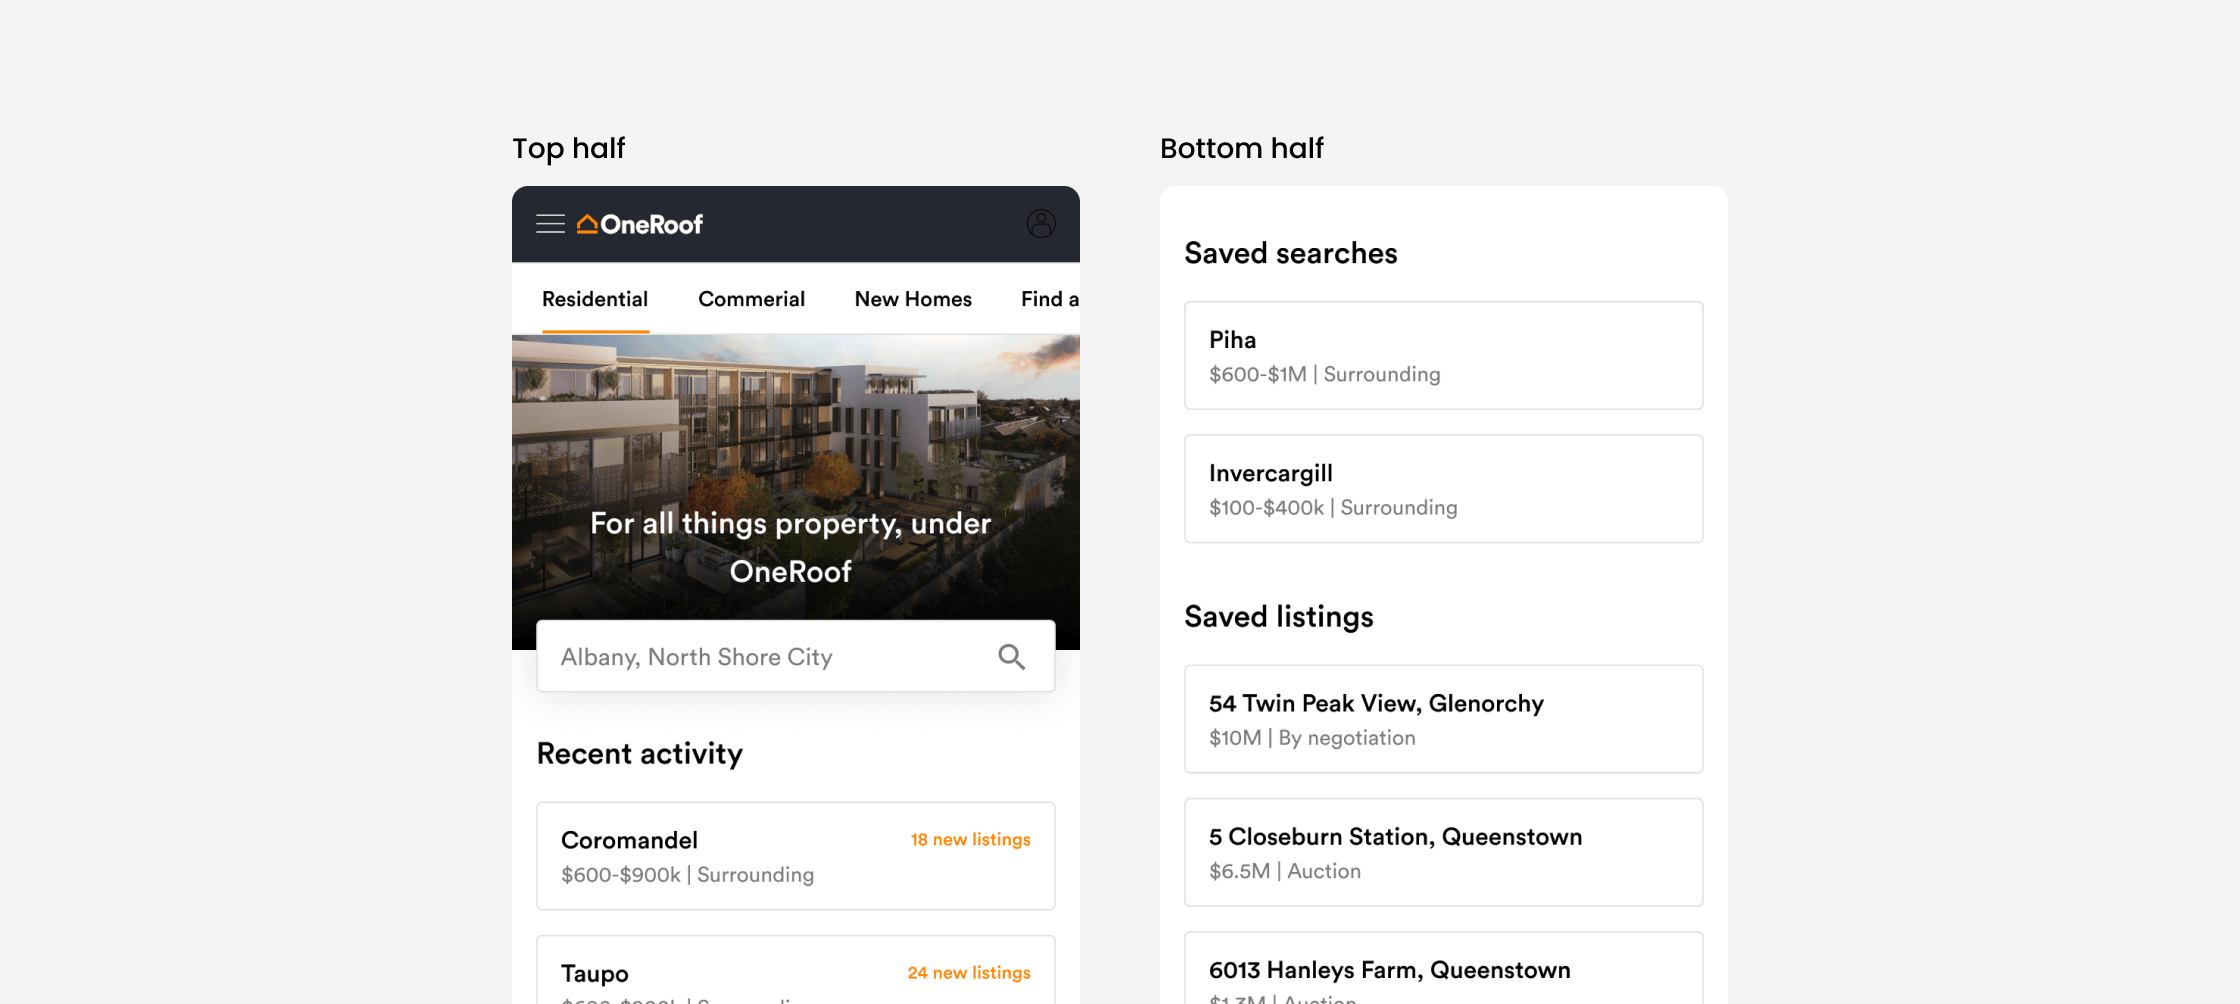This screenshot has width=2240, height=1004.
Task: Select the Residential tab
Action: 595,299
